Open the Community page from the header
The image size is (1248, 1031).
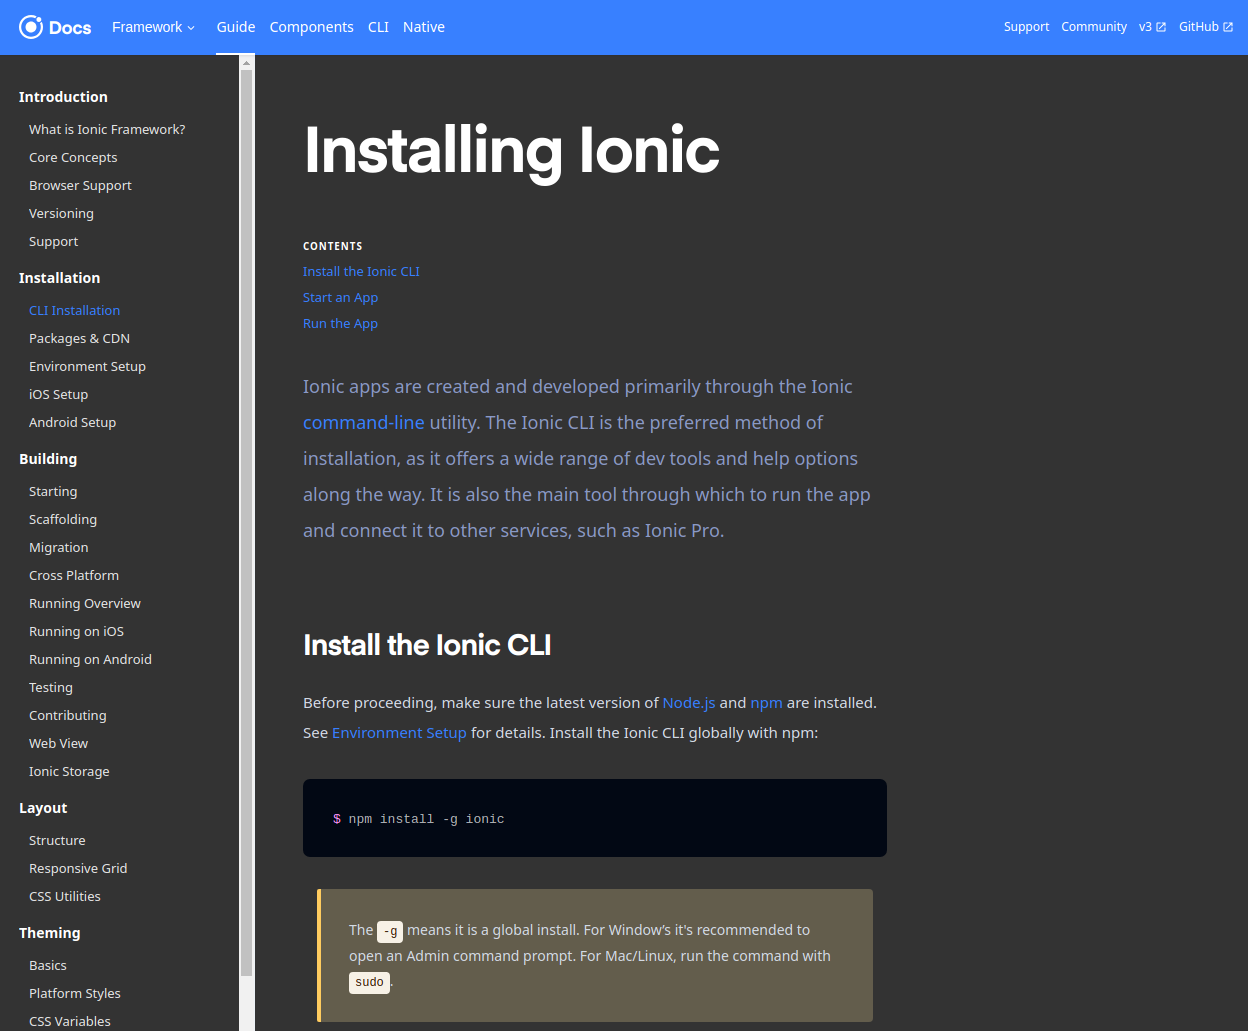(1094, 27)
